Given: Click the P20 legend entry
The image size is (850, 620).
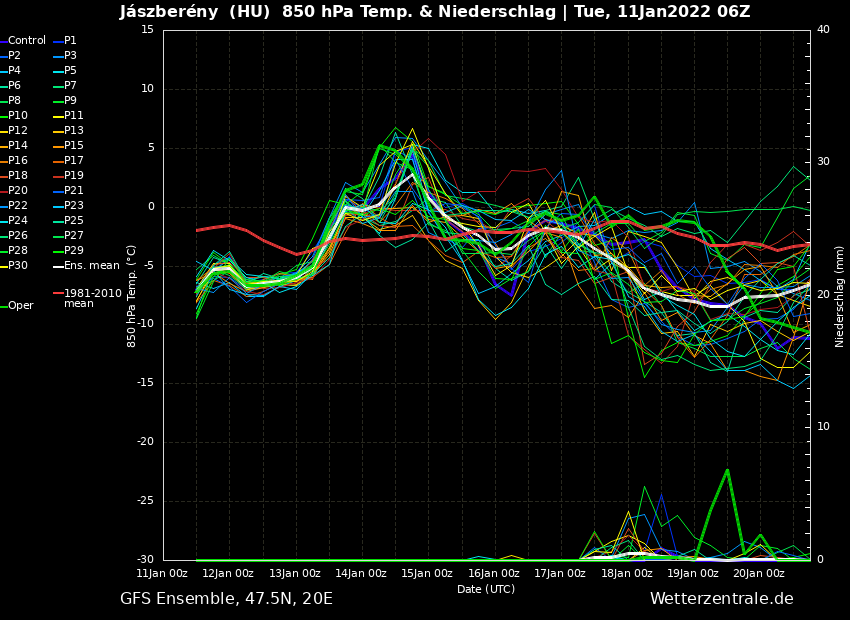Looking at the screenshot, I should (18, 191).
